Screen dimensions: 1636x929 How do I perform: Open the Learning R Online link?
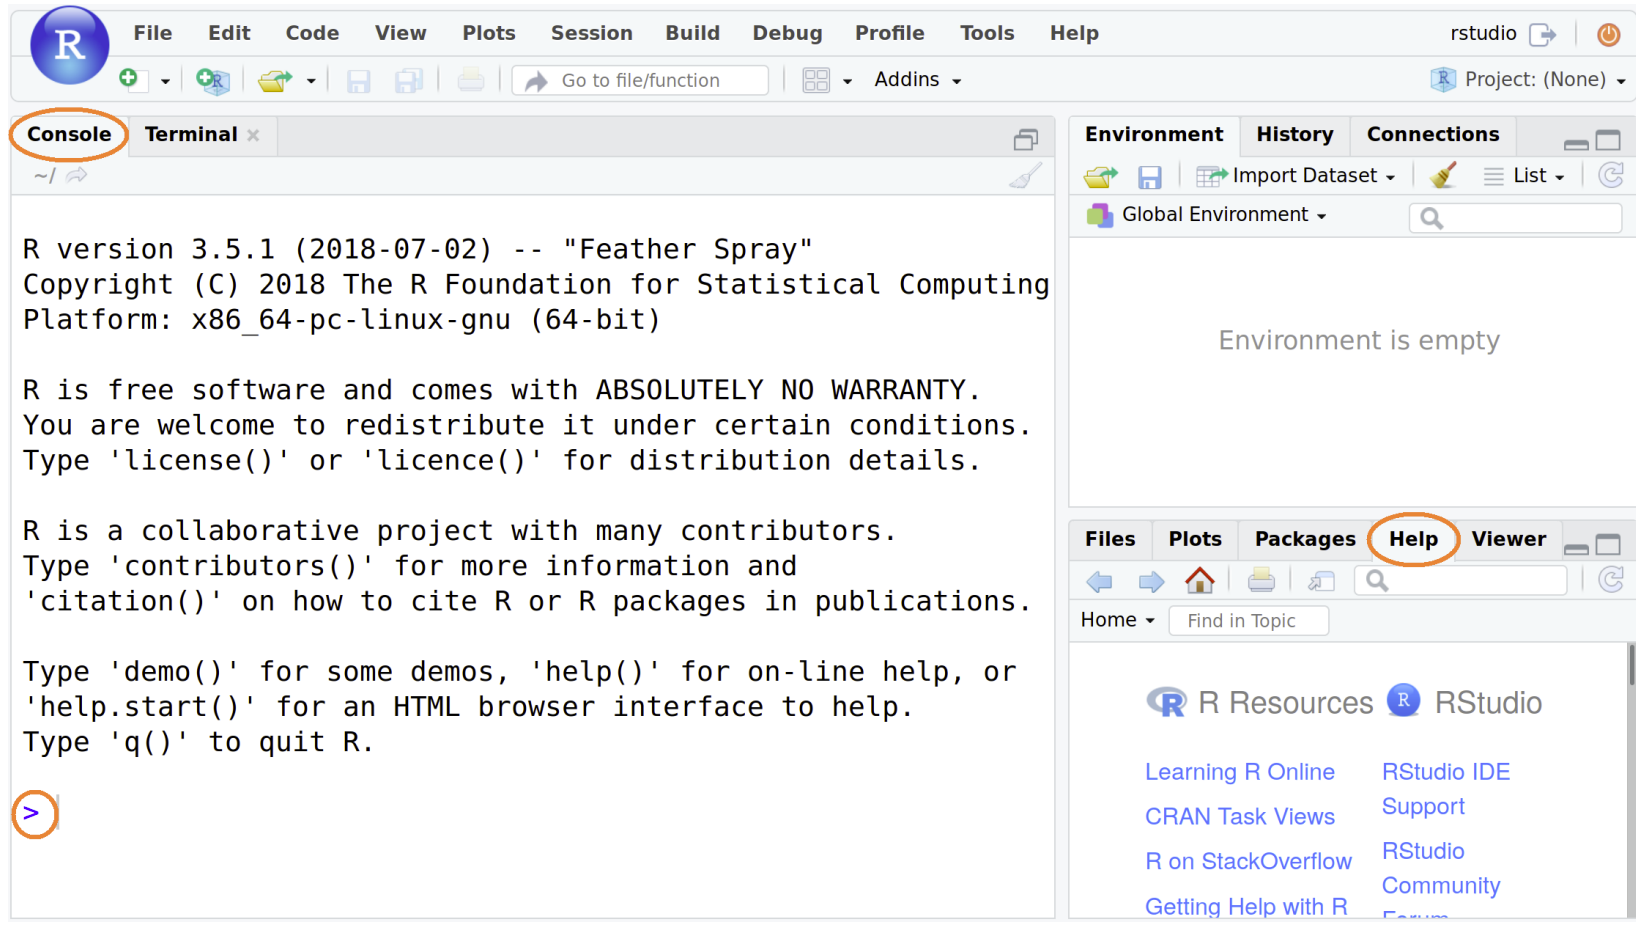pos(1240,772)
